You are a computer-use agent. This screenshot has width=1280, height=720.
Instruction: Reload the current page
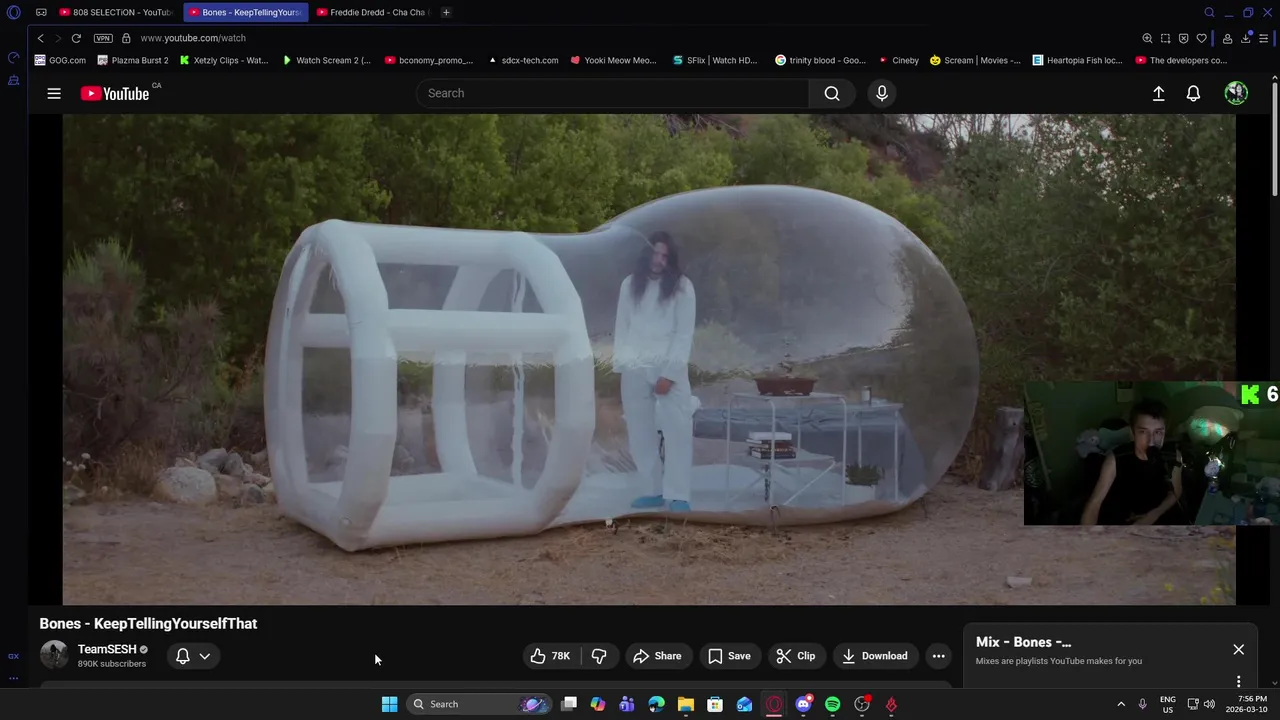[76, 38]
